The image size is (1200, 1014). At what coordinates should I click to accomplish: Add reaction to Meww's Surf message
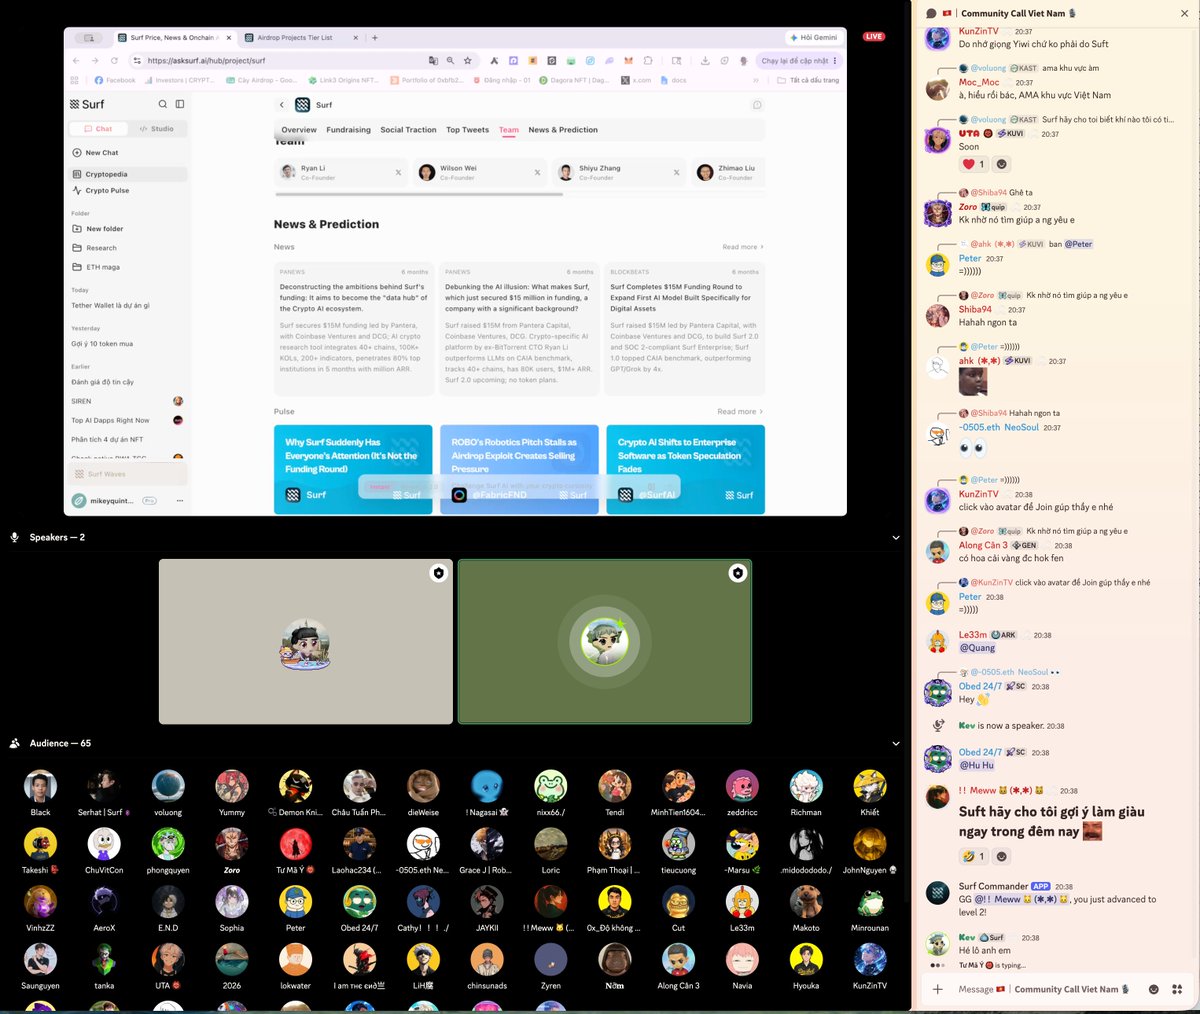coord(1001,856)
